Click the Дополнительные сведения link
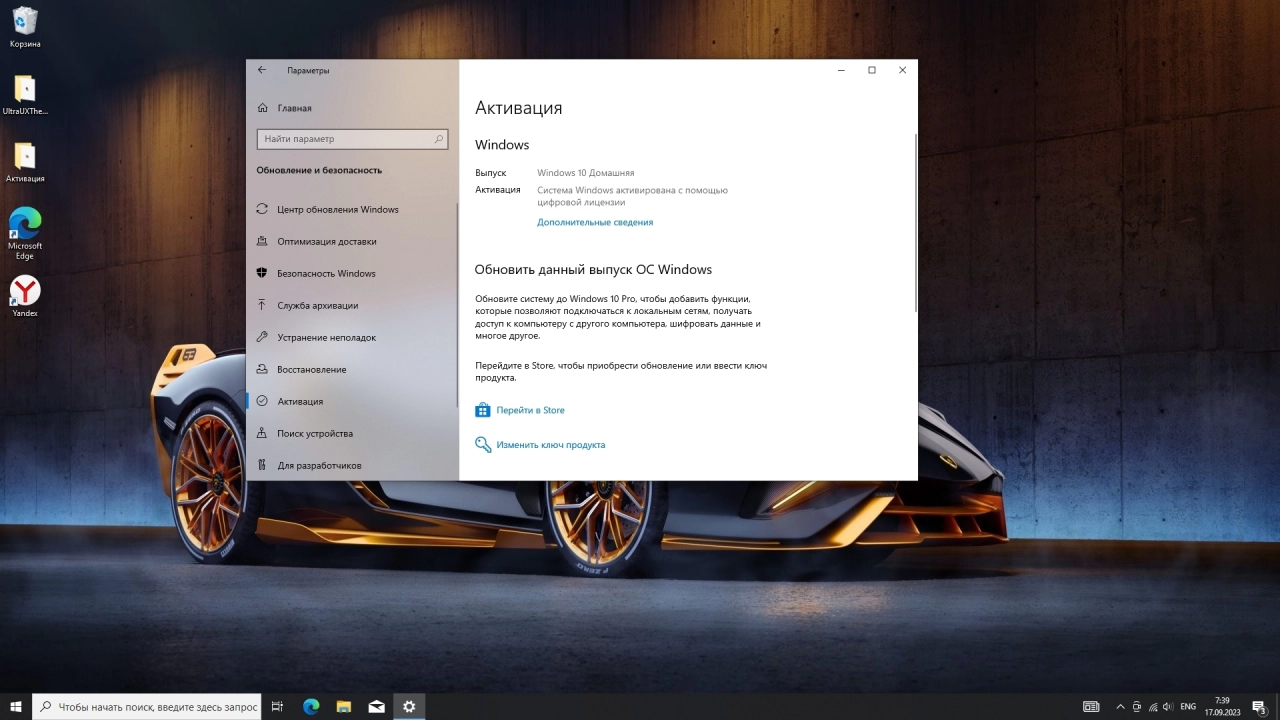 595,222
